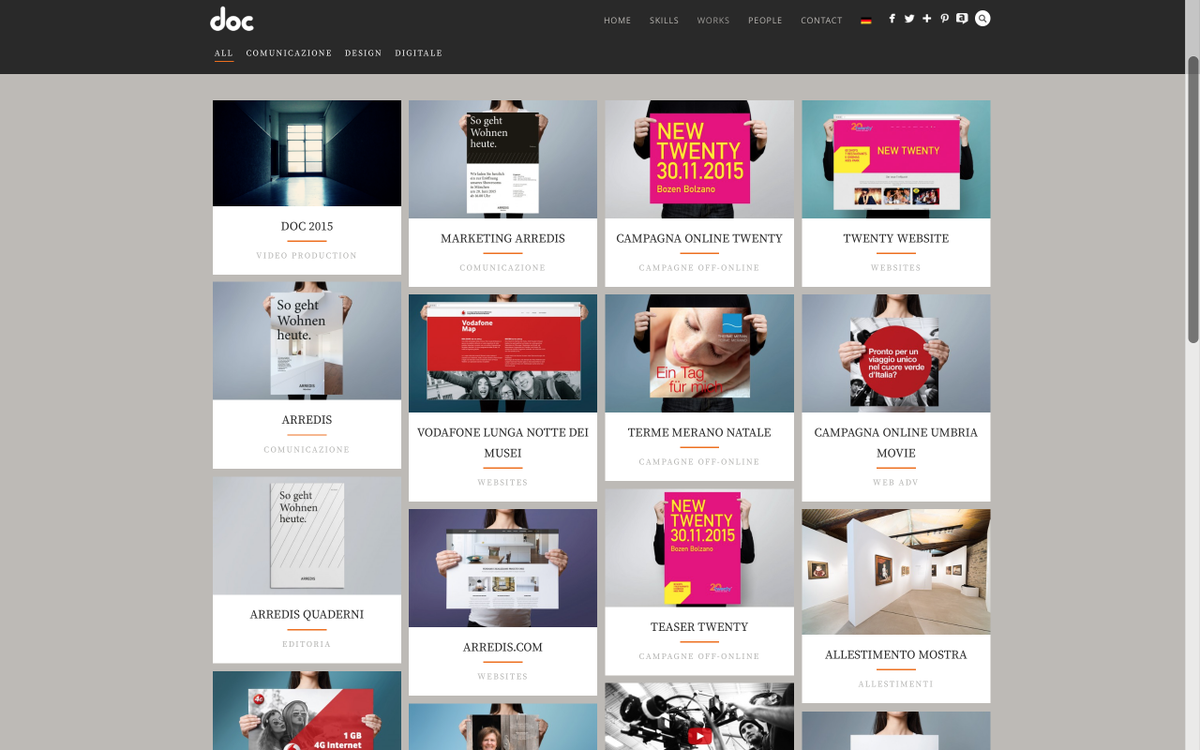Image resolution: width=1200 pixels, height=750 pixels.
Task: Select the WORKS menu item
Action: coord(713,20)
